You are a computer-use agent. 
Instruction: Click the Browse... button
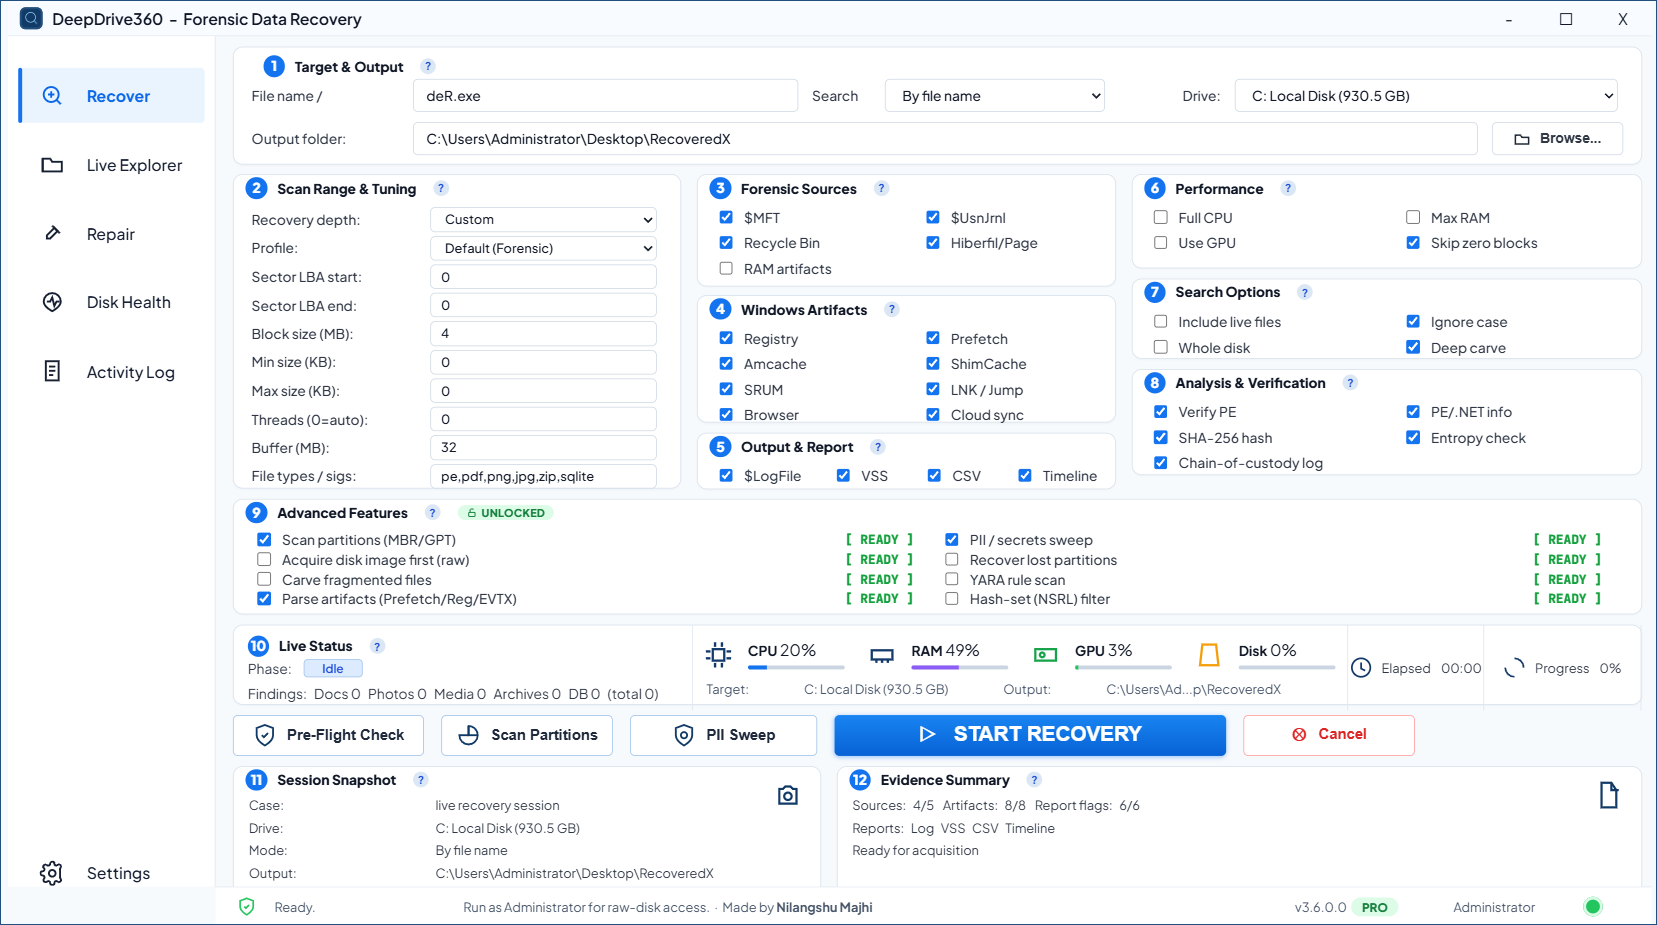coord(1557,139)
